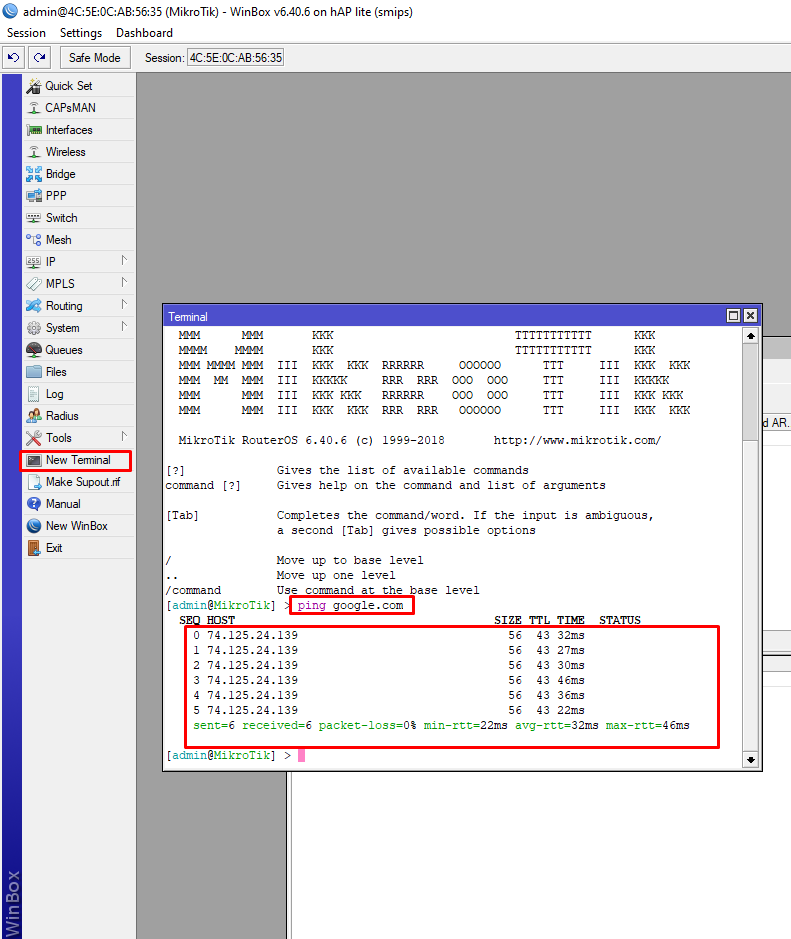
Task: Expand the IP submenu arrow
Action: [124, 261]
